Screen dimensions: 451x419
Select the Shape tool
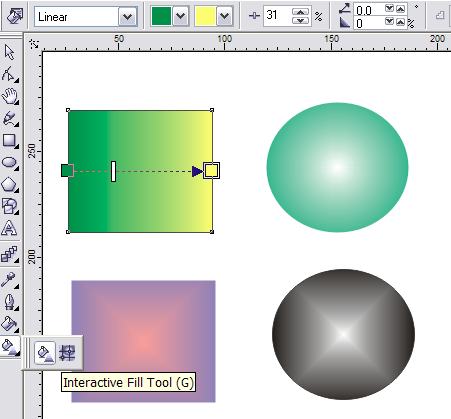[9, 74]
